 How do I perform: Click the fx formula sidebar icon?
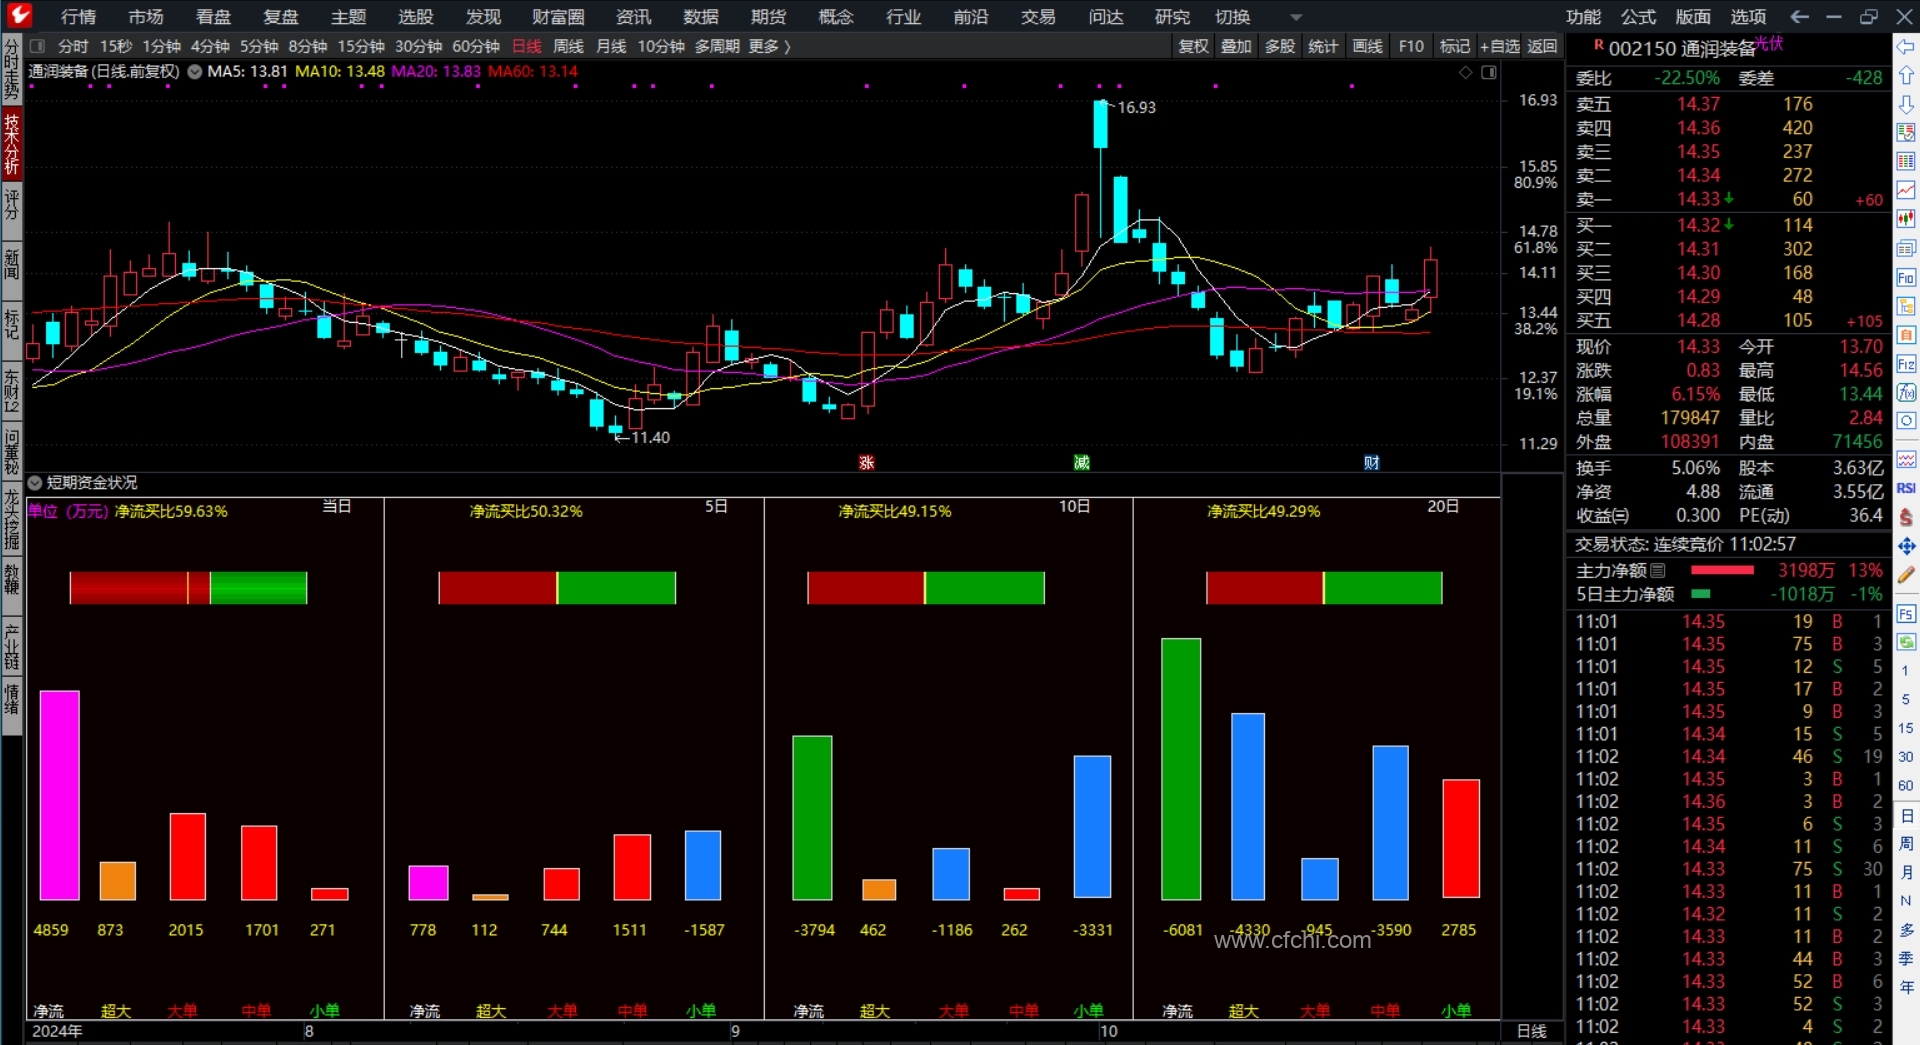point(1906,392)
